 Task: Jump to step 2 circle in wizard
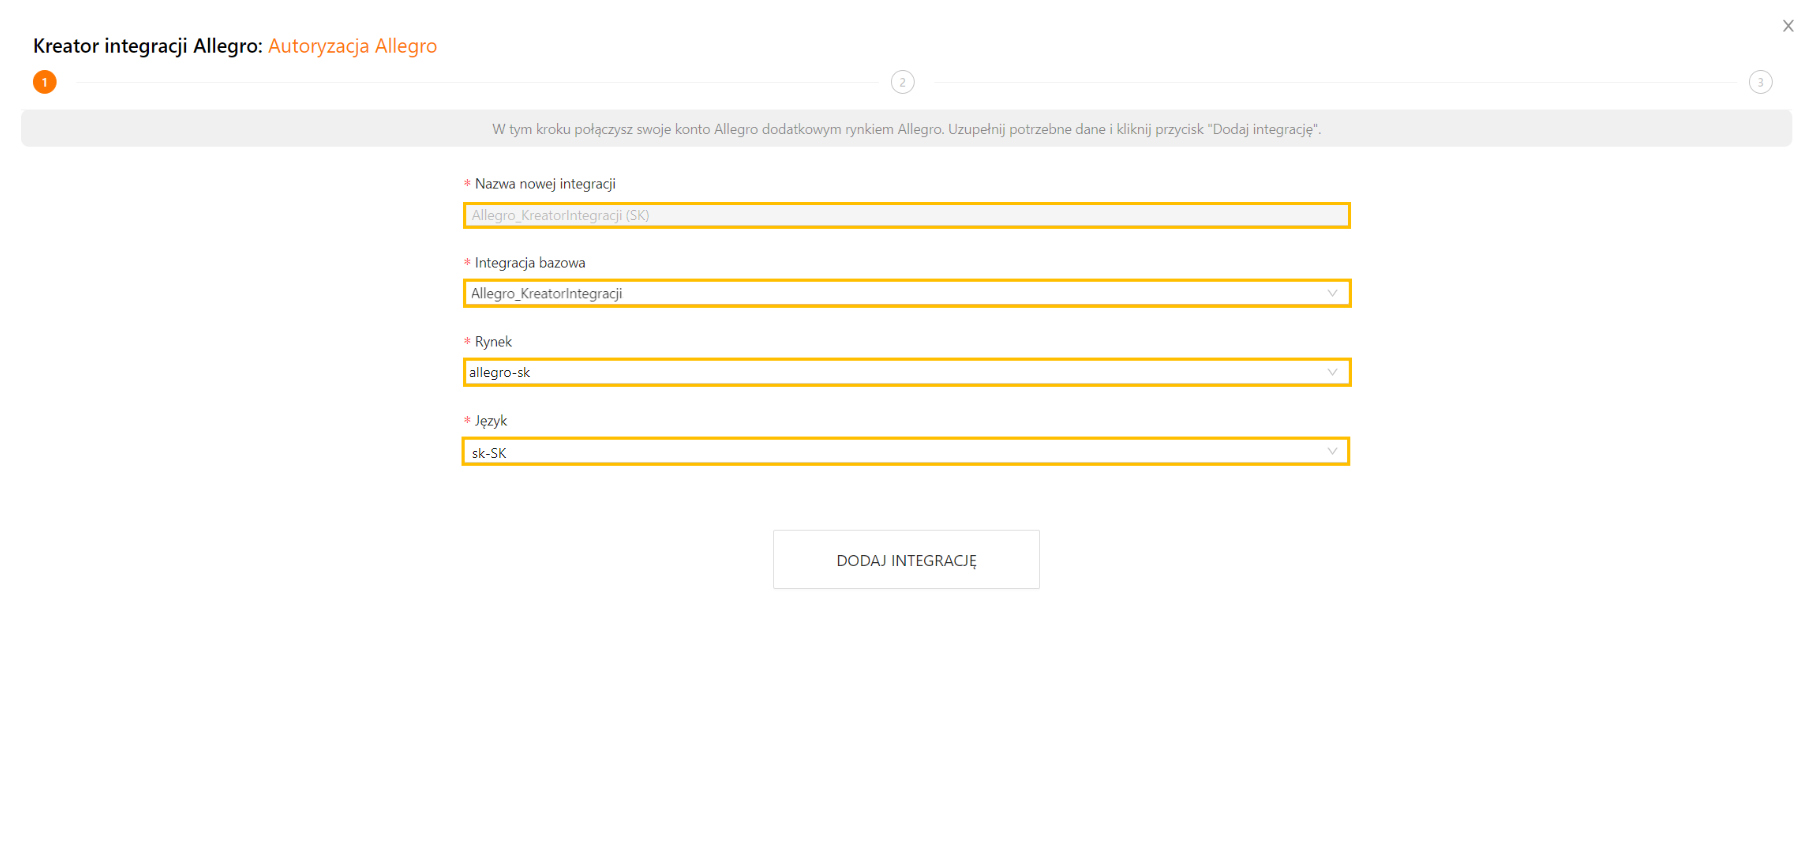pyautogui.click(x=902, y=82)
